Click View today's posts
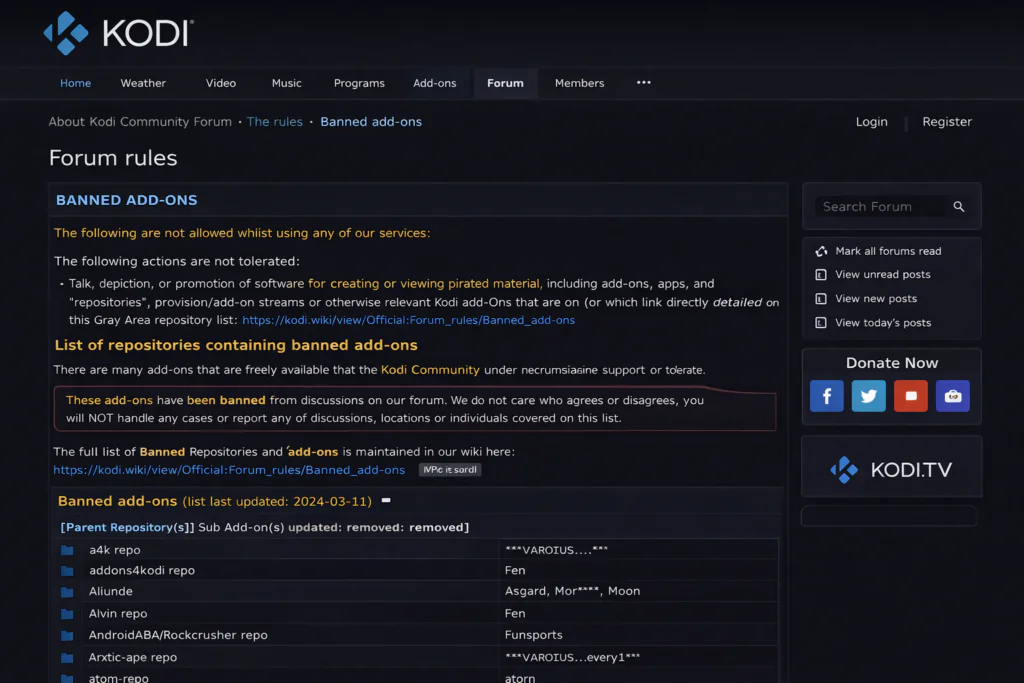 883,323
